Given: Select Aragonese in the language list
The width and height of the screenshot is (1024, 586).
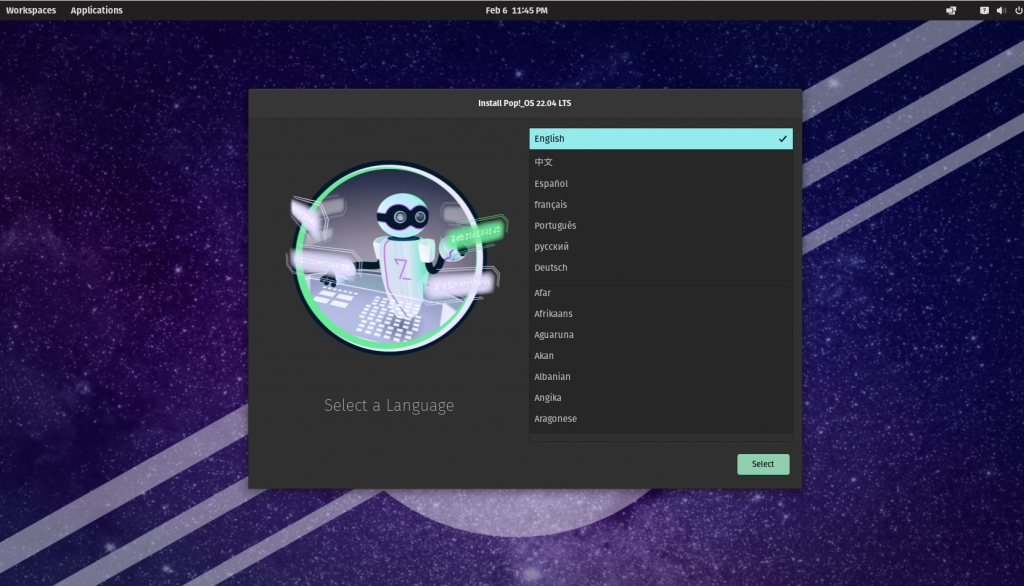Looking at the screenshot, I should tap(661, 418).
